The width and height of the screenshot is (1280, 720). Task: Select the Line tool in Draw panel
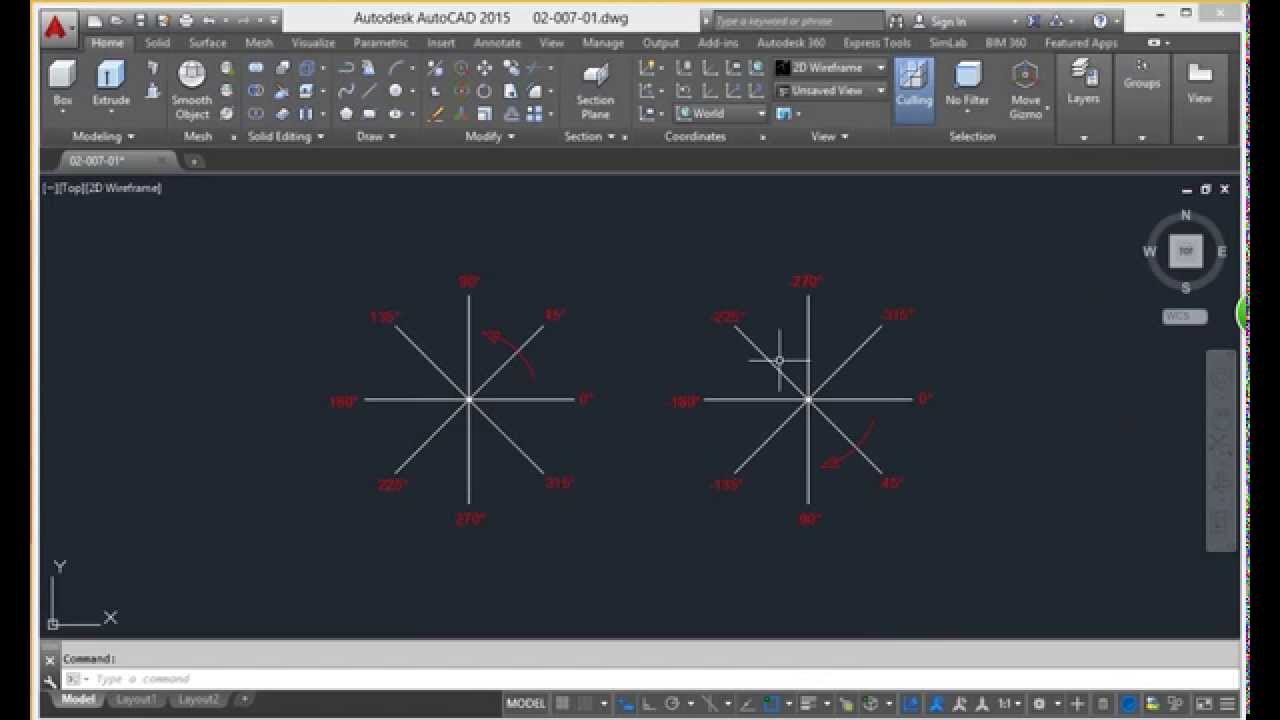(x=371, y=90)
